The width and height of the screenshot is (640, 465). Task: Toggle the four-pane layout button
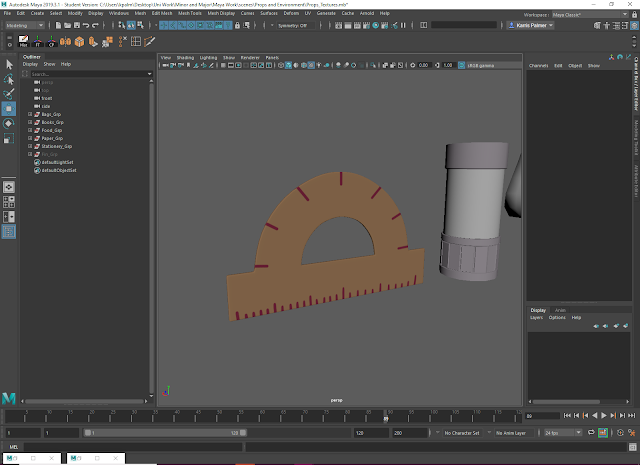[x=9, y=200]
